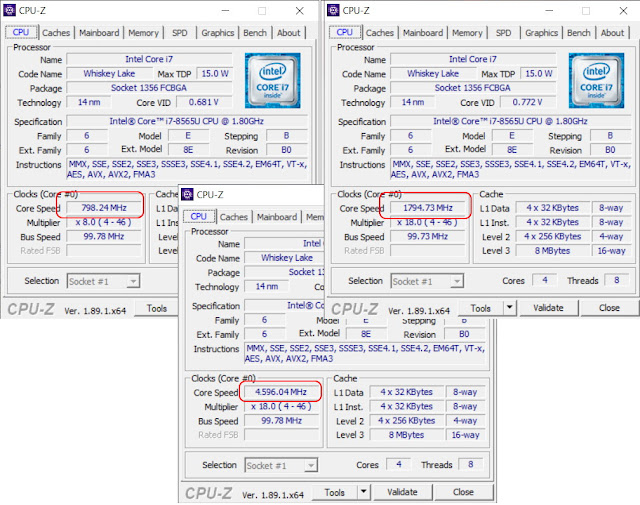Click 798.24 MHz core speed value

tap(104, 208)
